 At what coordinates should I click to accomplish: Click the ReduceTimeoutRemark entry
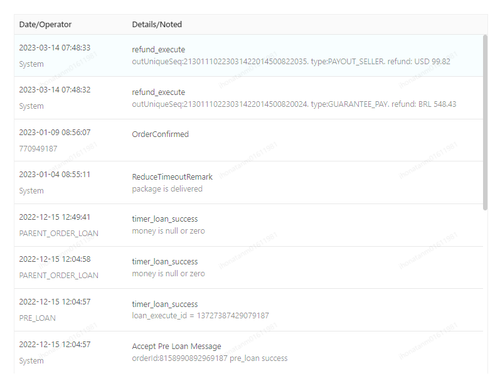tap(172, 177)
